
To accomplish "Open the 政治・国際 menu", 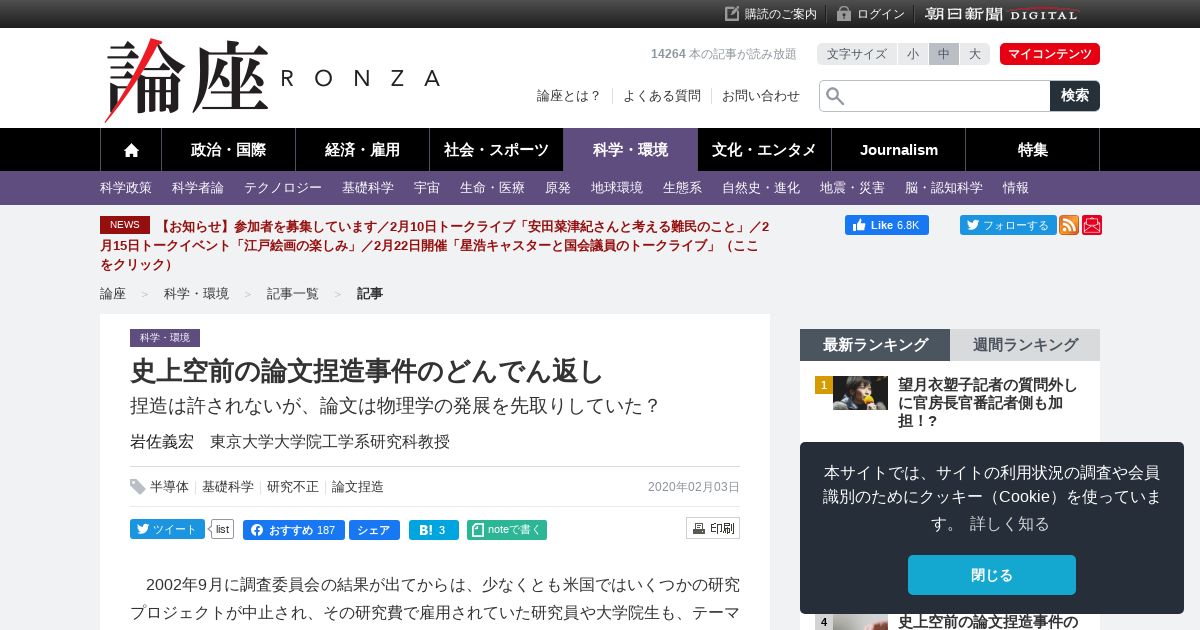I will pos(228,150).
